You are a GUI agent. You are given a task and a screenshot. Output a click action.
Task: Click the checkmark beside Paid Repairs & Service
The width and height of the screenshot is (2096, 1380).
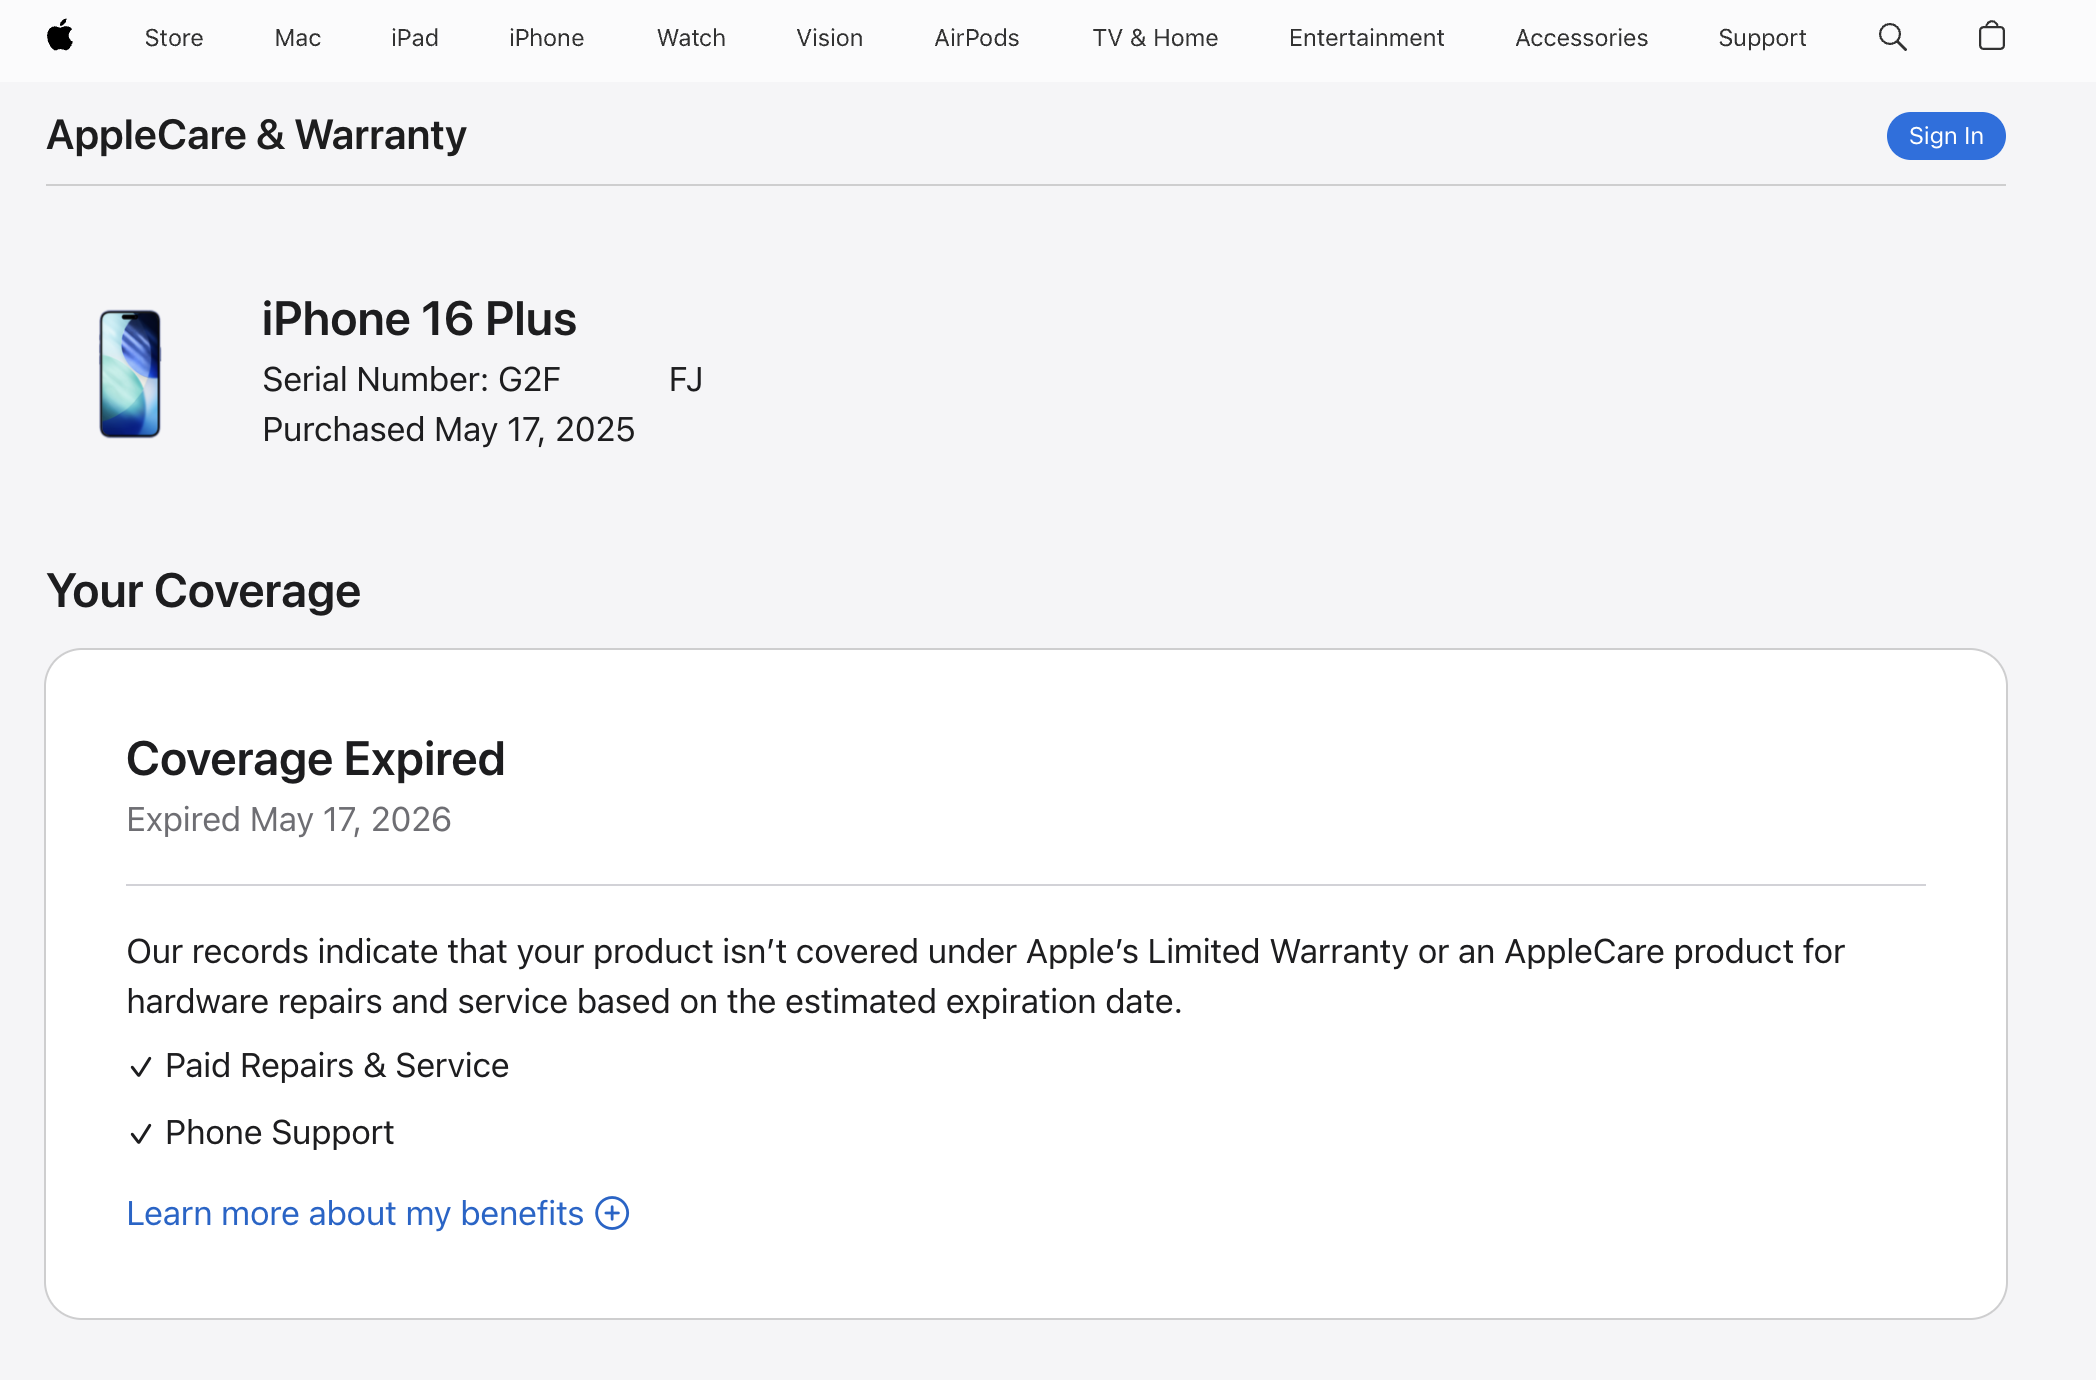point(141,1067)
